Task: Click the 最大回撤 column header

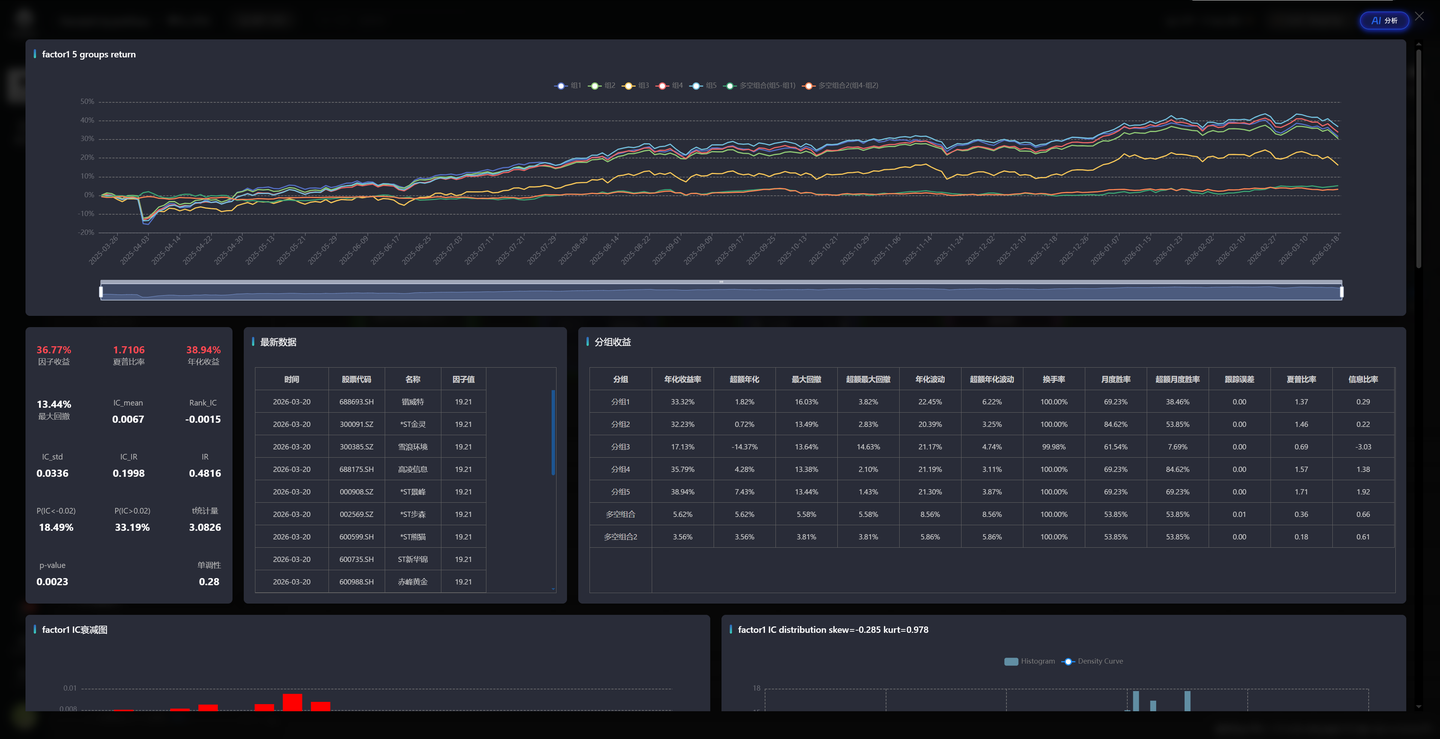Action: (x=806, y=380)
